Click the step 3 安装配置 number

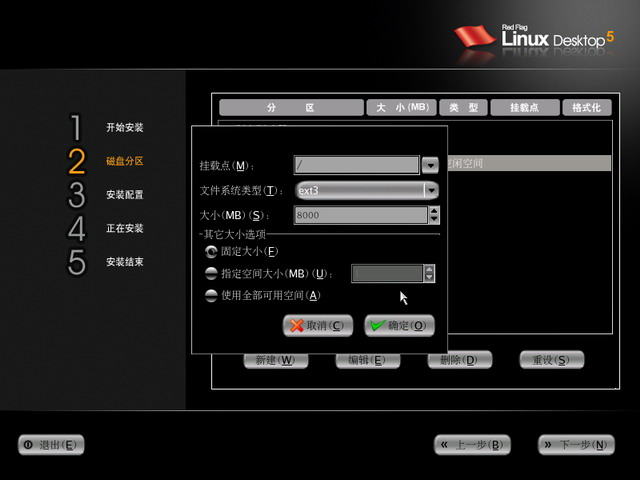point(76,195)
